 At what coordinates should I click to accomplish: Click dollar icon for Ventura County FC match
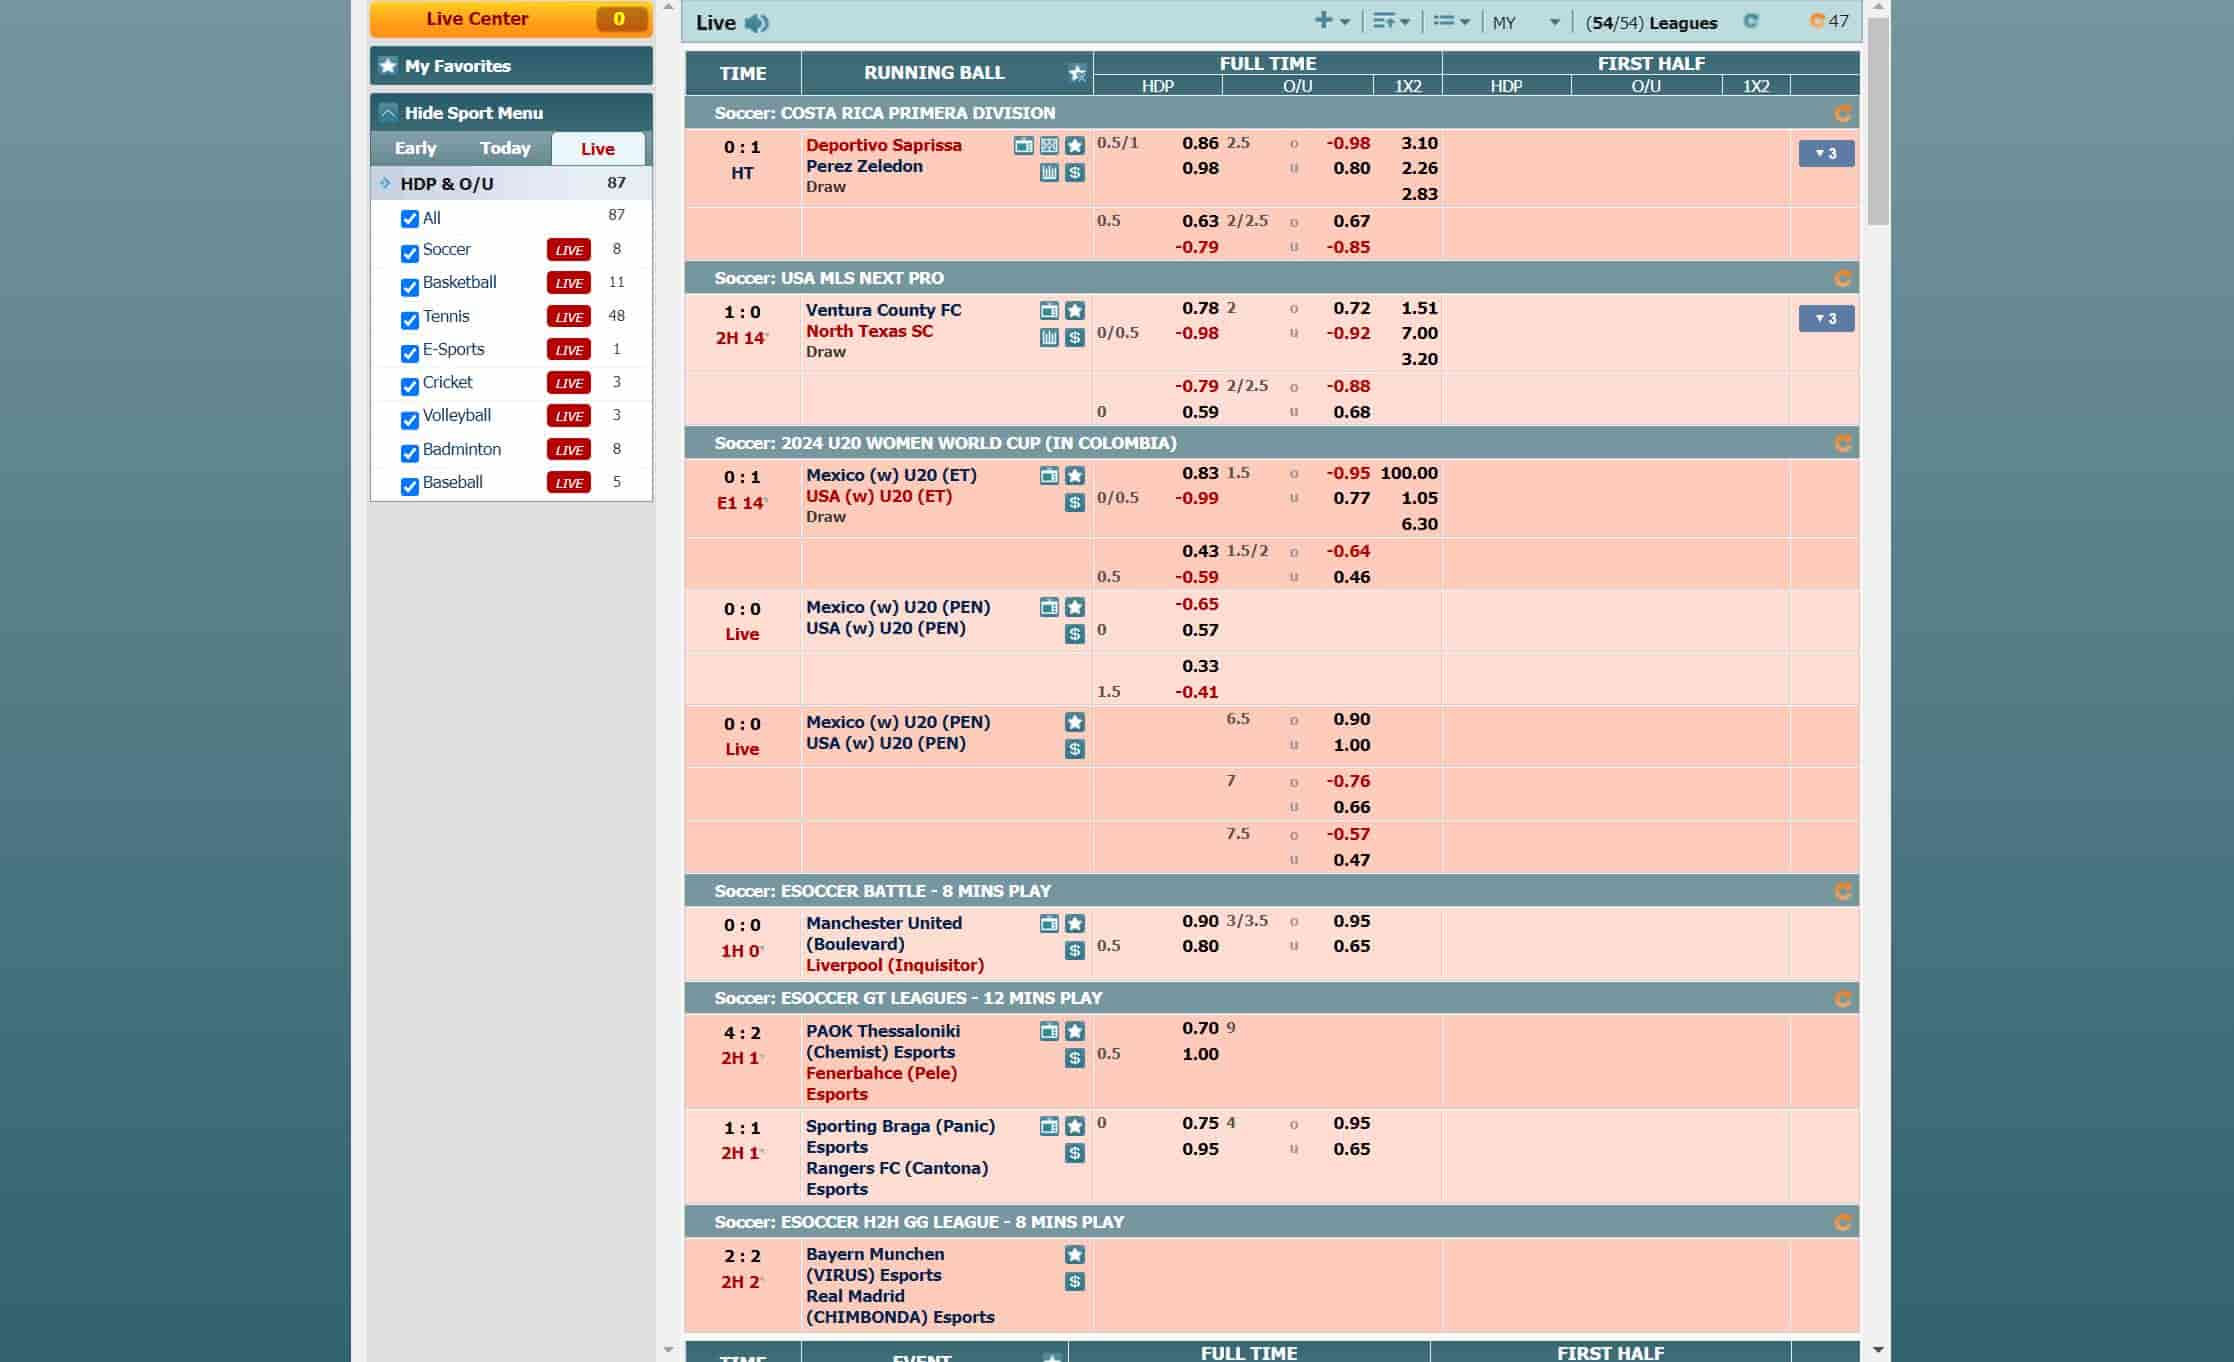pos(1075,338)
